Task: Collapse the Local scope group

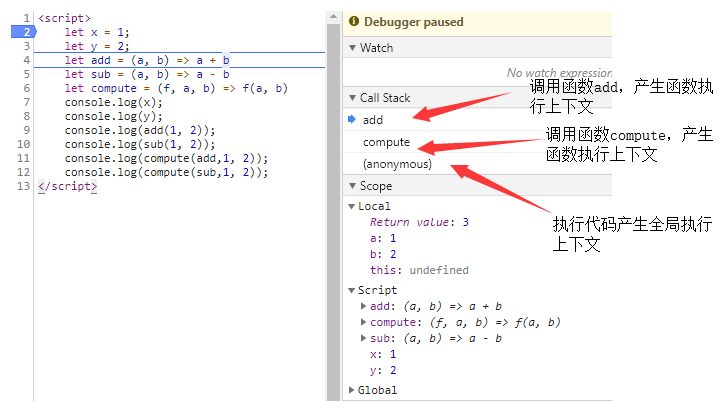Action: point(351,206)
